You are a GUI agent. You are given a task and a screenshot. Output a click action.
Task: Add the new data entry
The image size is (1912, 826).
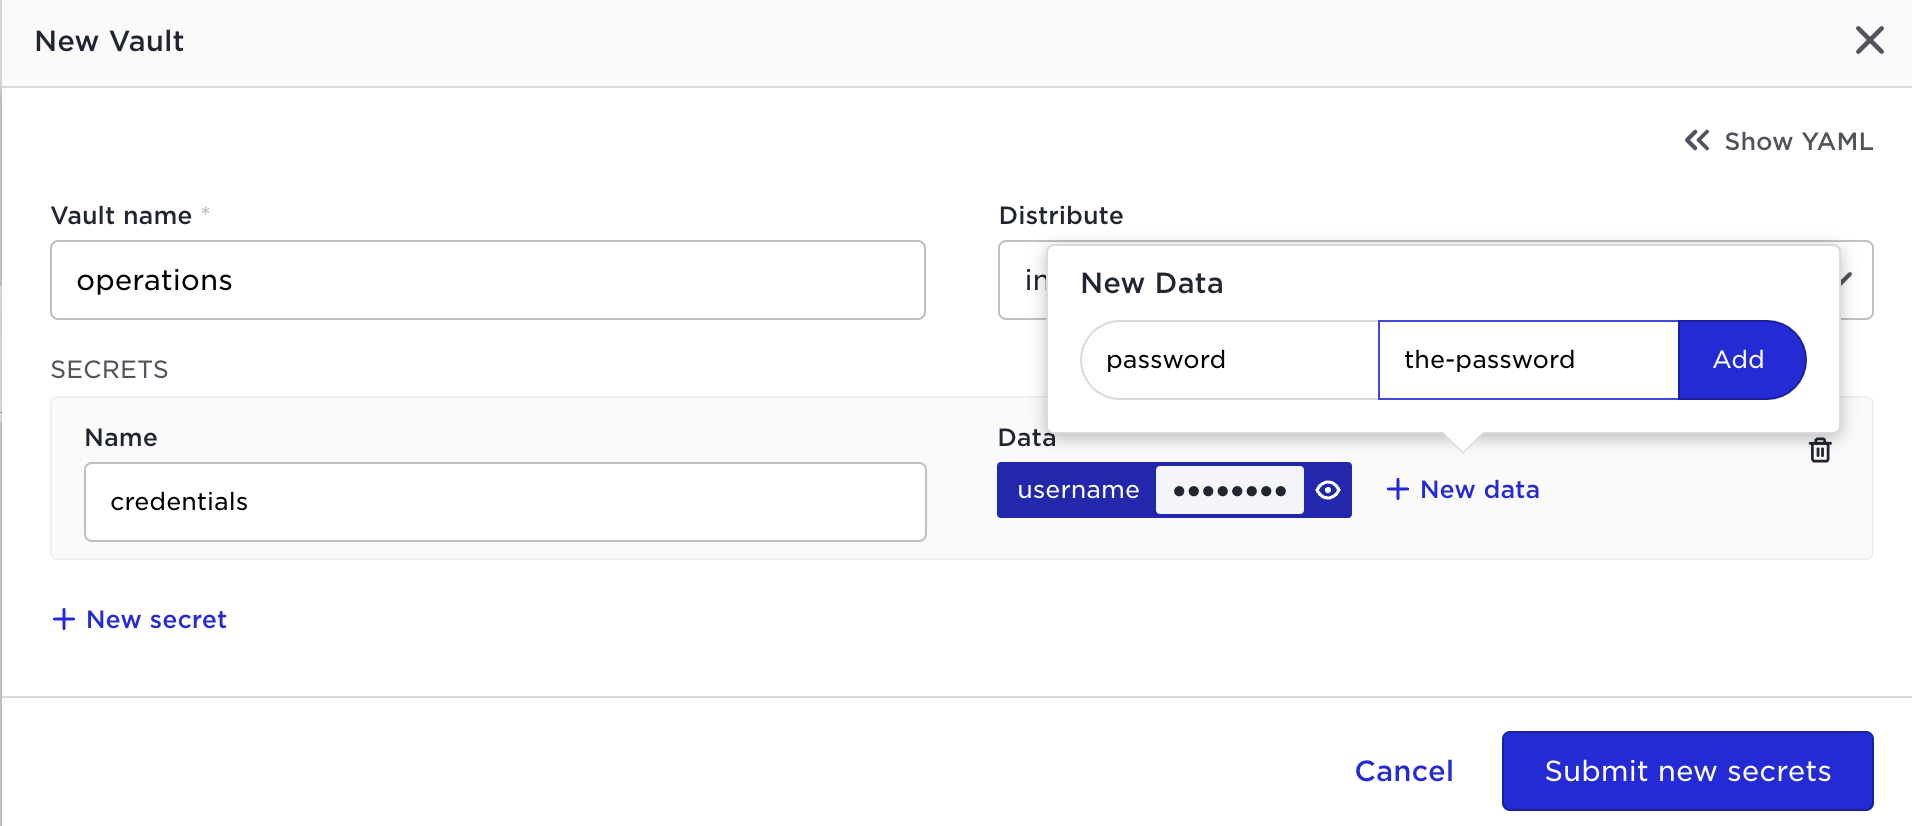1741,360
